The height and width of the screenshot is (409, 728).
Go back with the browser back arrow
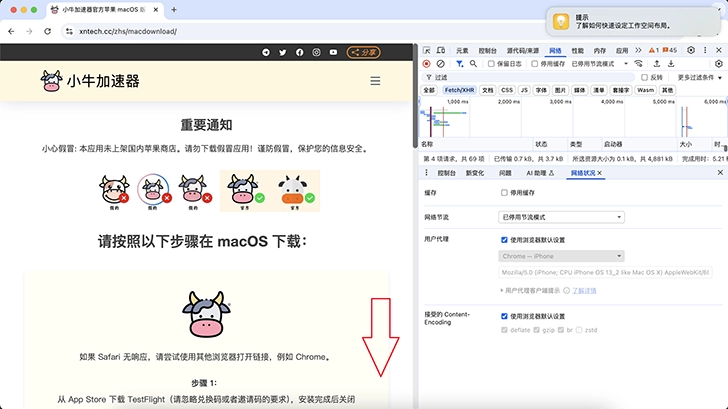11,31
